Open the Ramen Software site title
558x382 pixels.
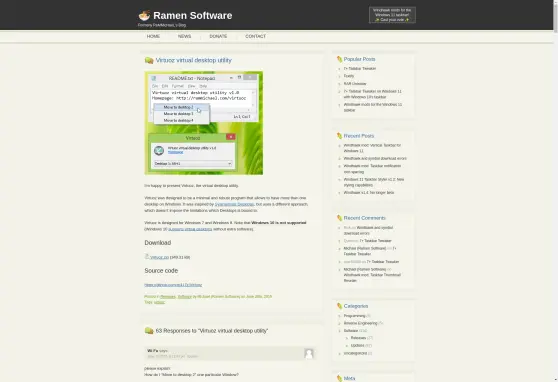pos(193,16)
